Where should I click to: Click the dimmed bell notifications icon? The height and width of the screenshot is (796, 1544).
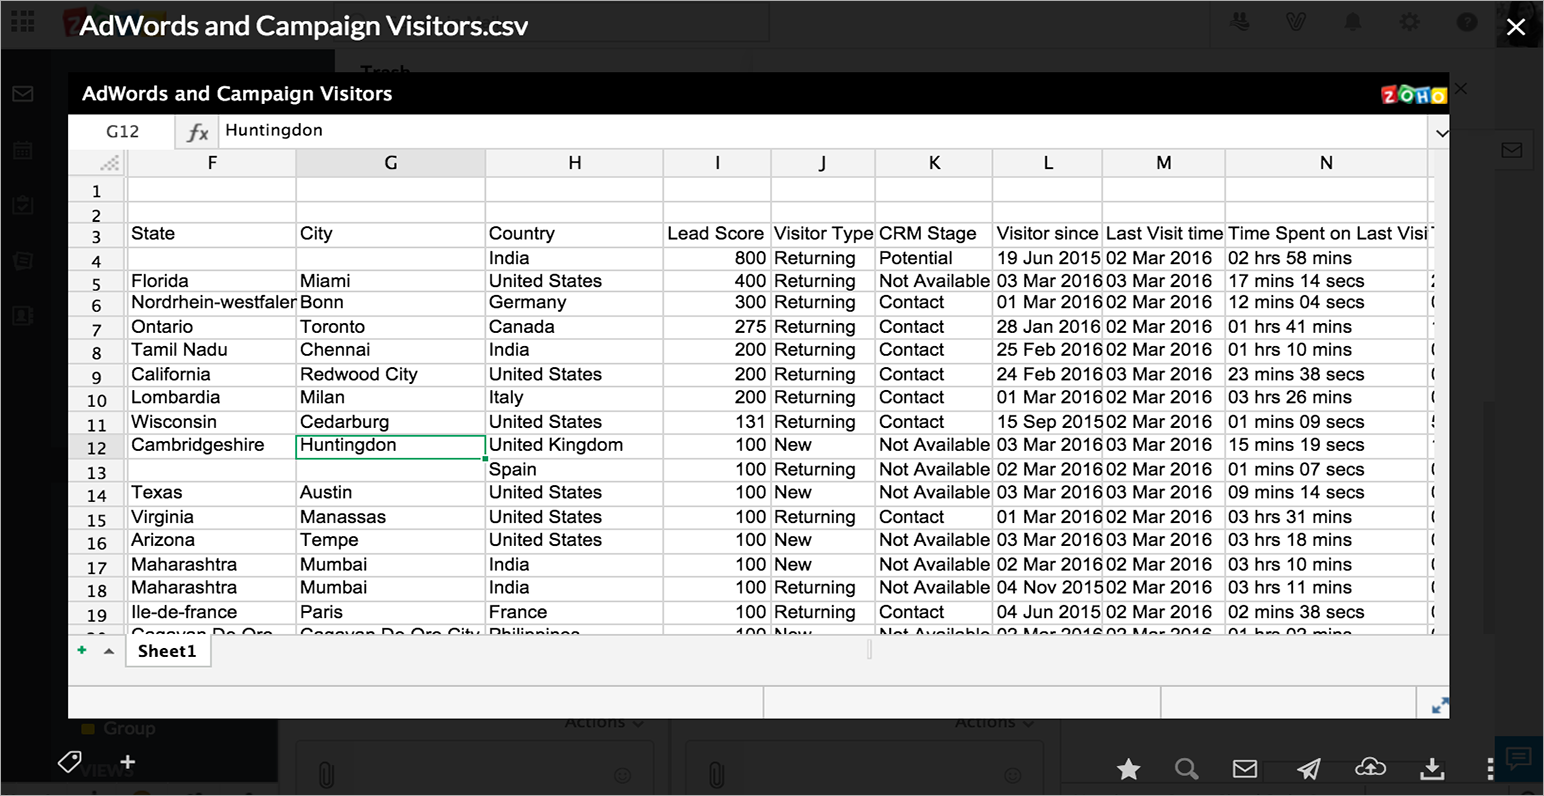(1352, 21)
